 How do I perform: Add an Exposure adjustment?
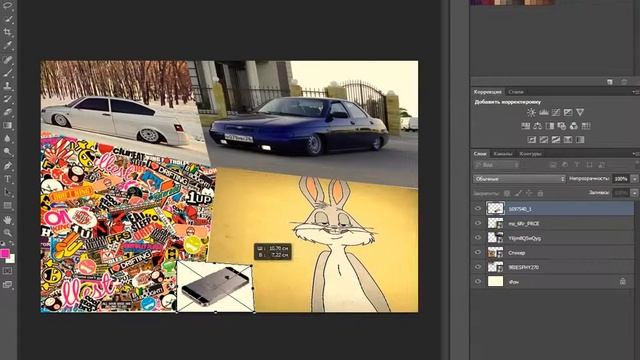[x=568, y=112]
